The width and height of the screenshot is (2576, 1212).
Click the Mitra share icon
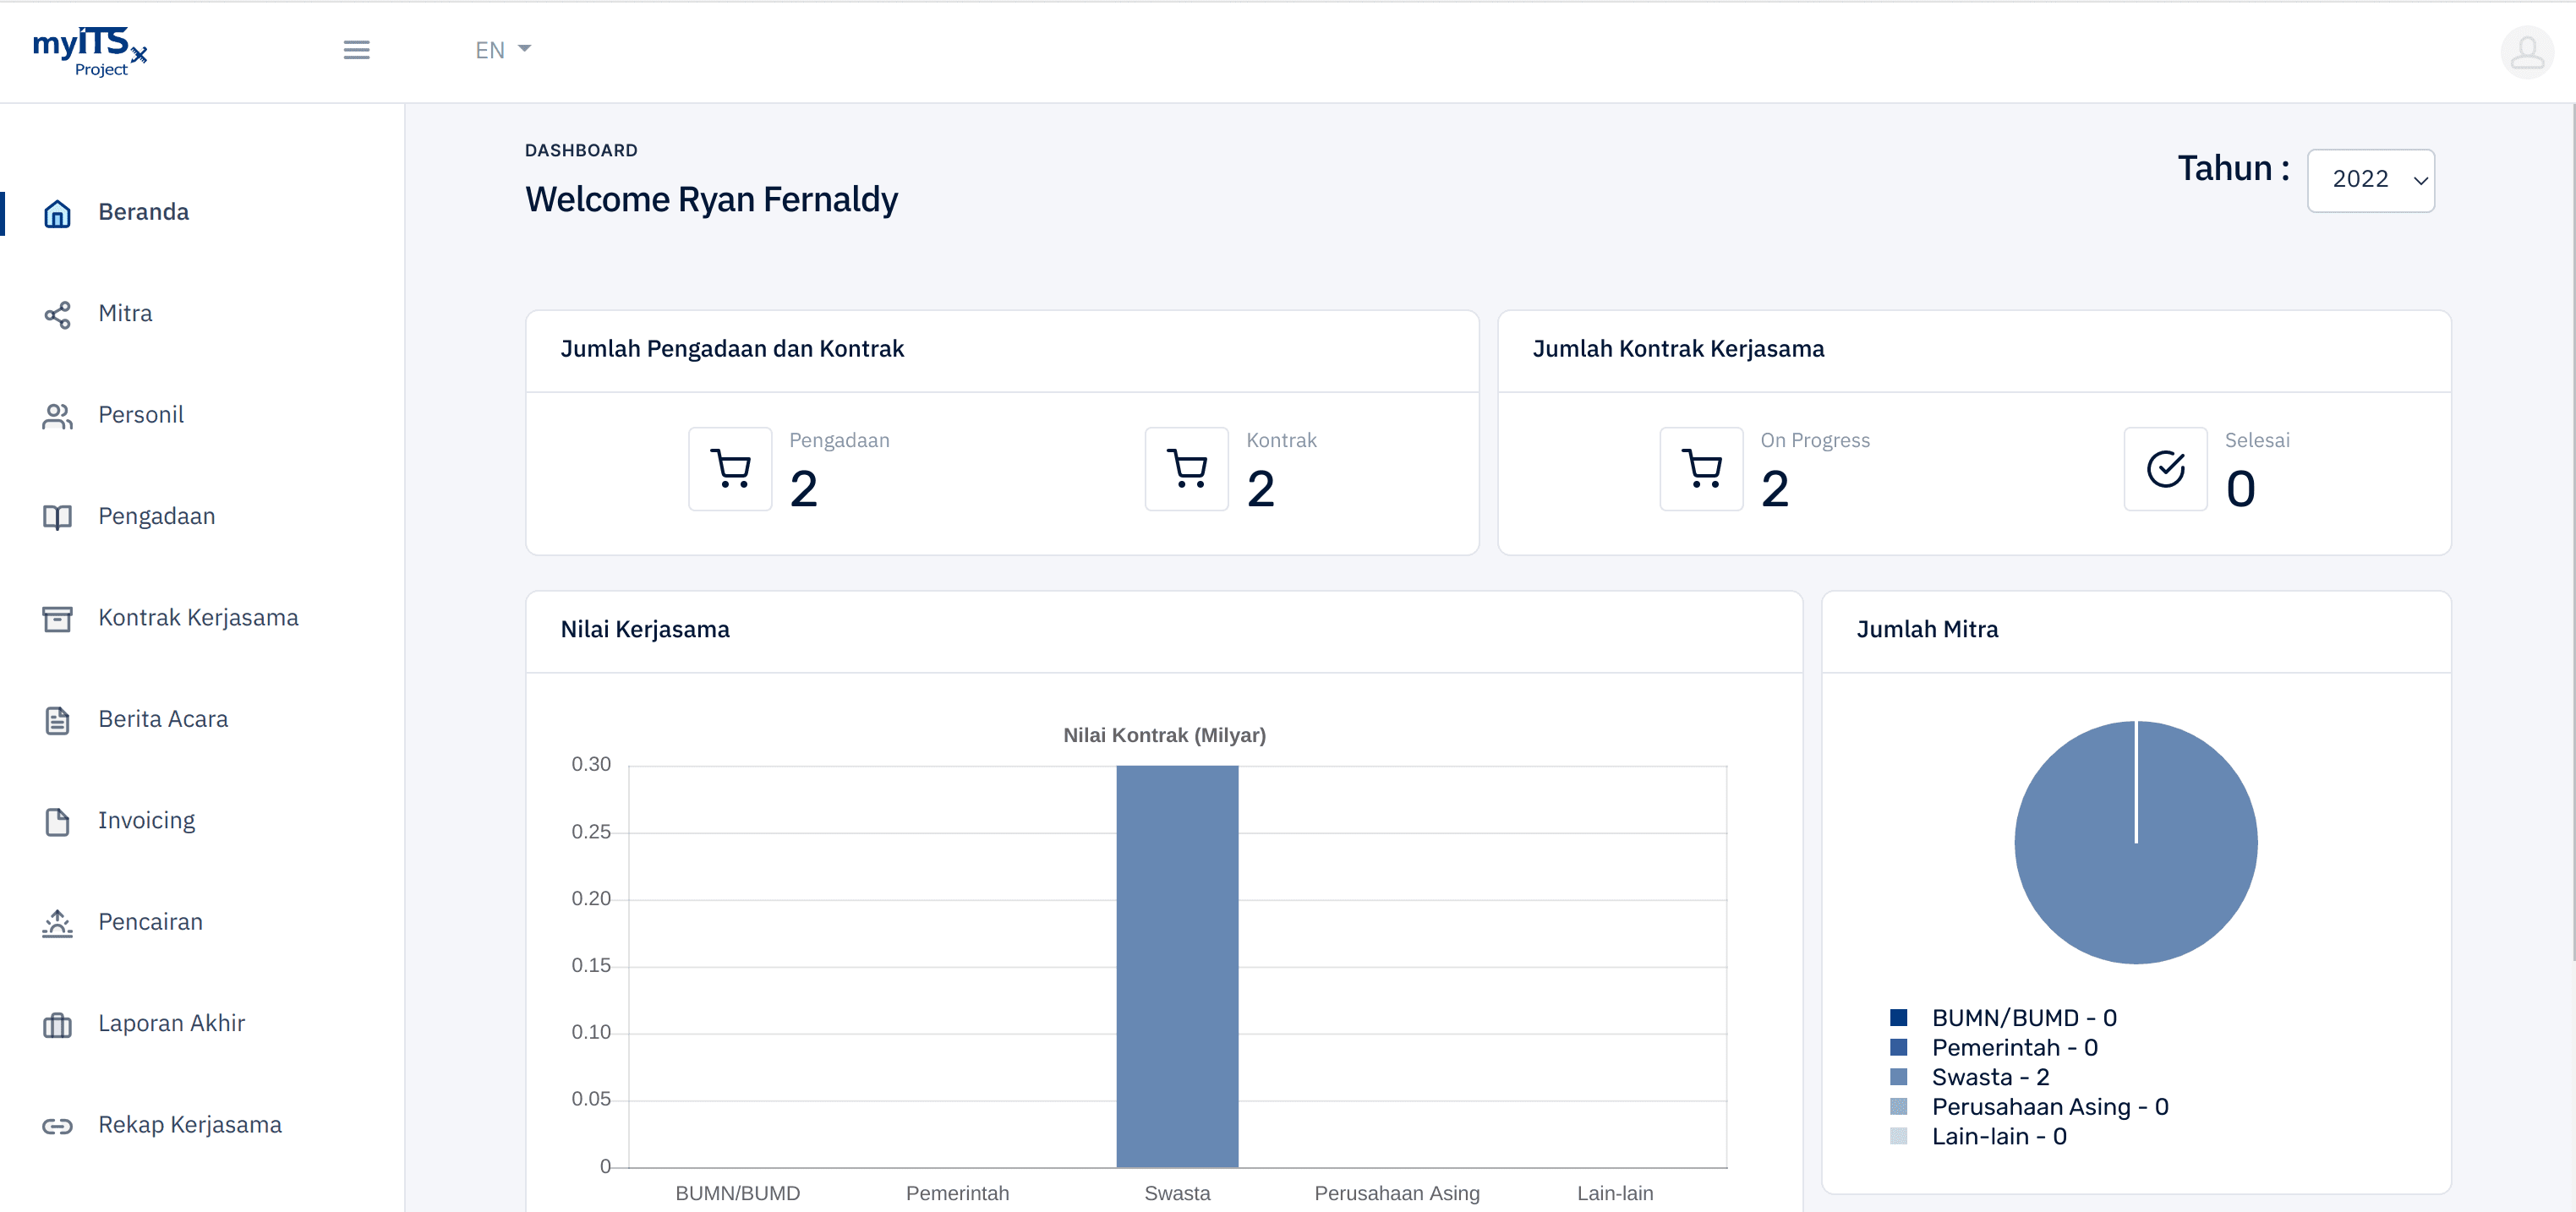[57, 315]
